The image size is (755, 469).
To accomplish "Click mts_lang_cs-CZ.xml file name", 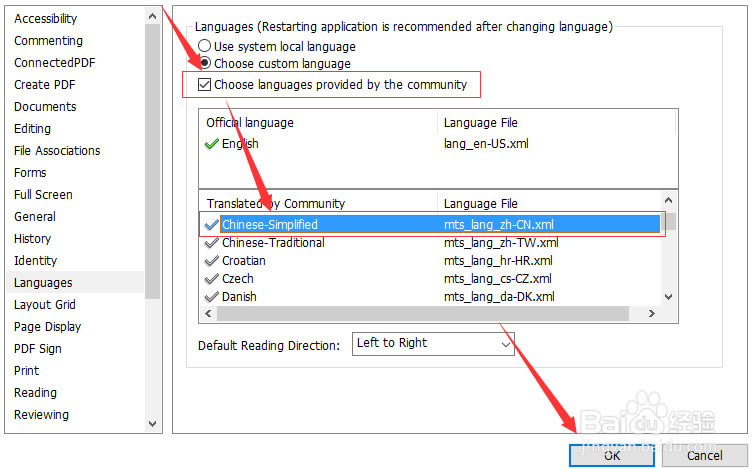I will 498,279.
